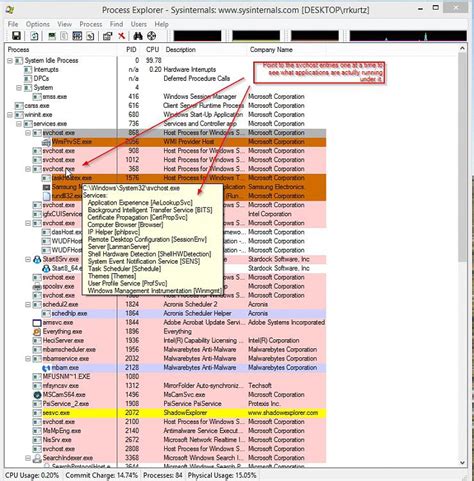Collapse svchost.exe PID 368 node

pos(28,169)
